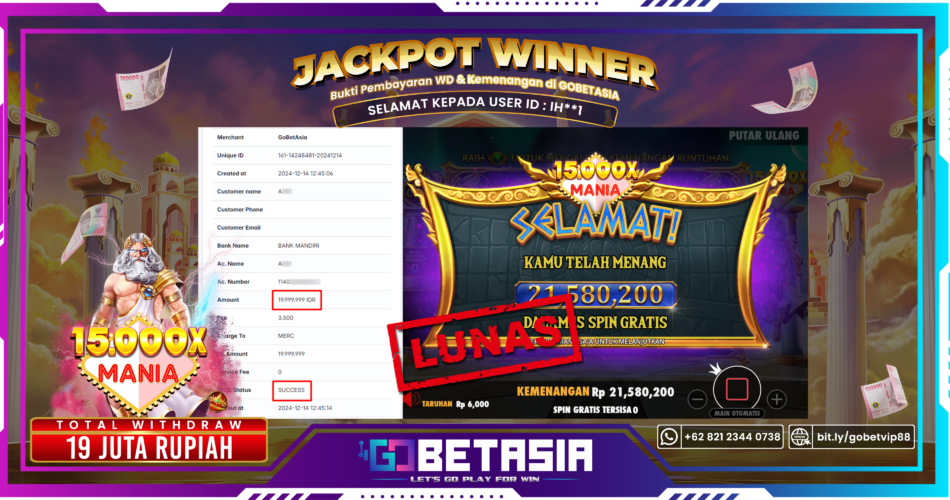Open the bit.ly/gobetvip88 link
This screenshot has height=500, width=950.
point(863,436)
